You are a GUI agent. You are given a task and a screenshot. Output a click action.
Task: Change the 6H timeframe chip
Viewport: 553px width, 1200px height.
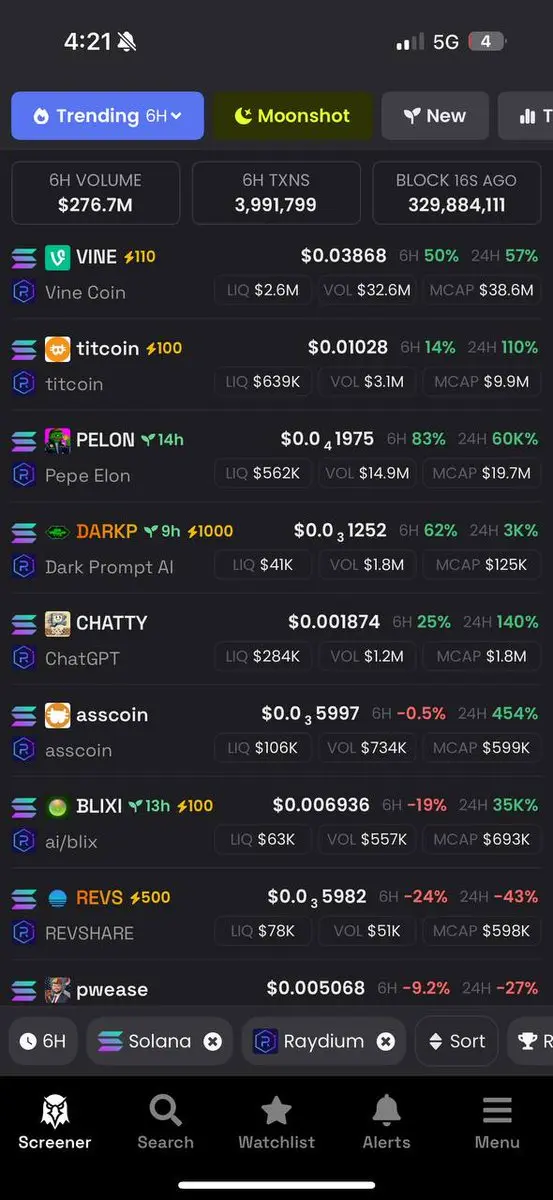pyautogui.click(x=43, y=1041)
